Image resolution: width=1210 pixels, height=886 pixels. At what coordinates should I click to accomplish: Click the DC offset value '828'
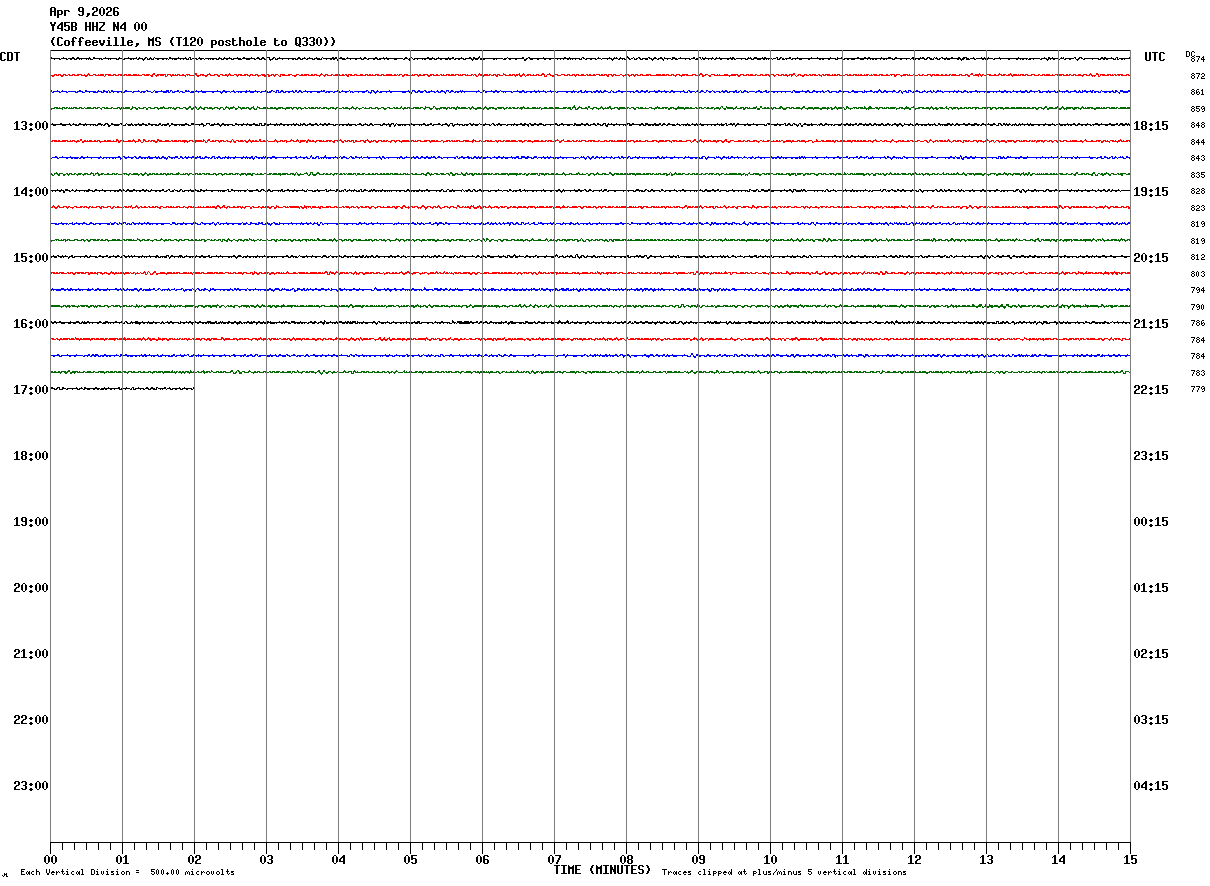1198,192
